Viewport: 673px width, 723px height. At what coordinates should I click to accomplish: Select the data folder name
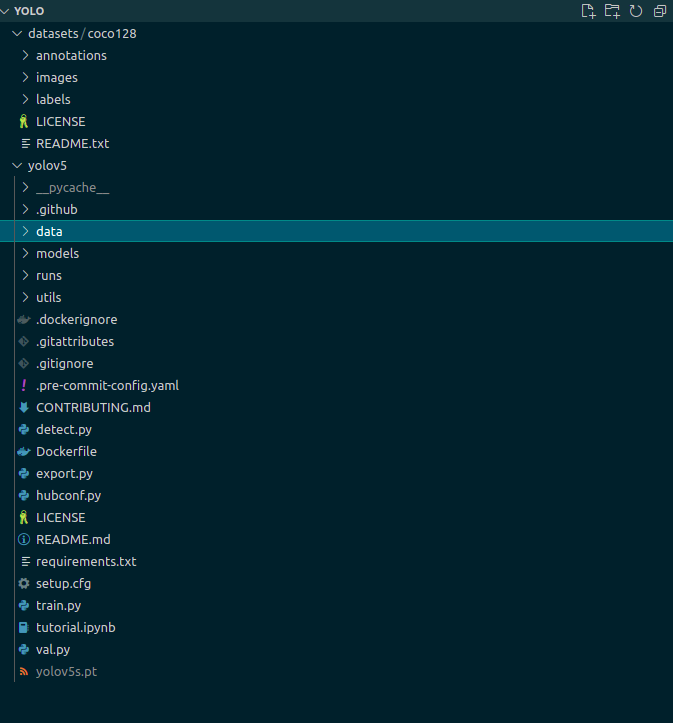click(x=49, y=231)
